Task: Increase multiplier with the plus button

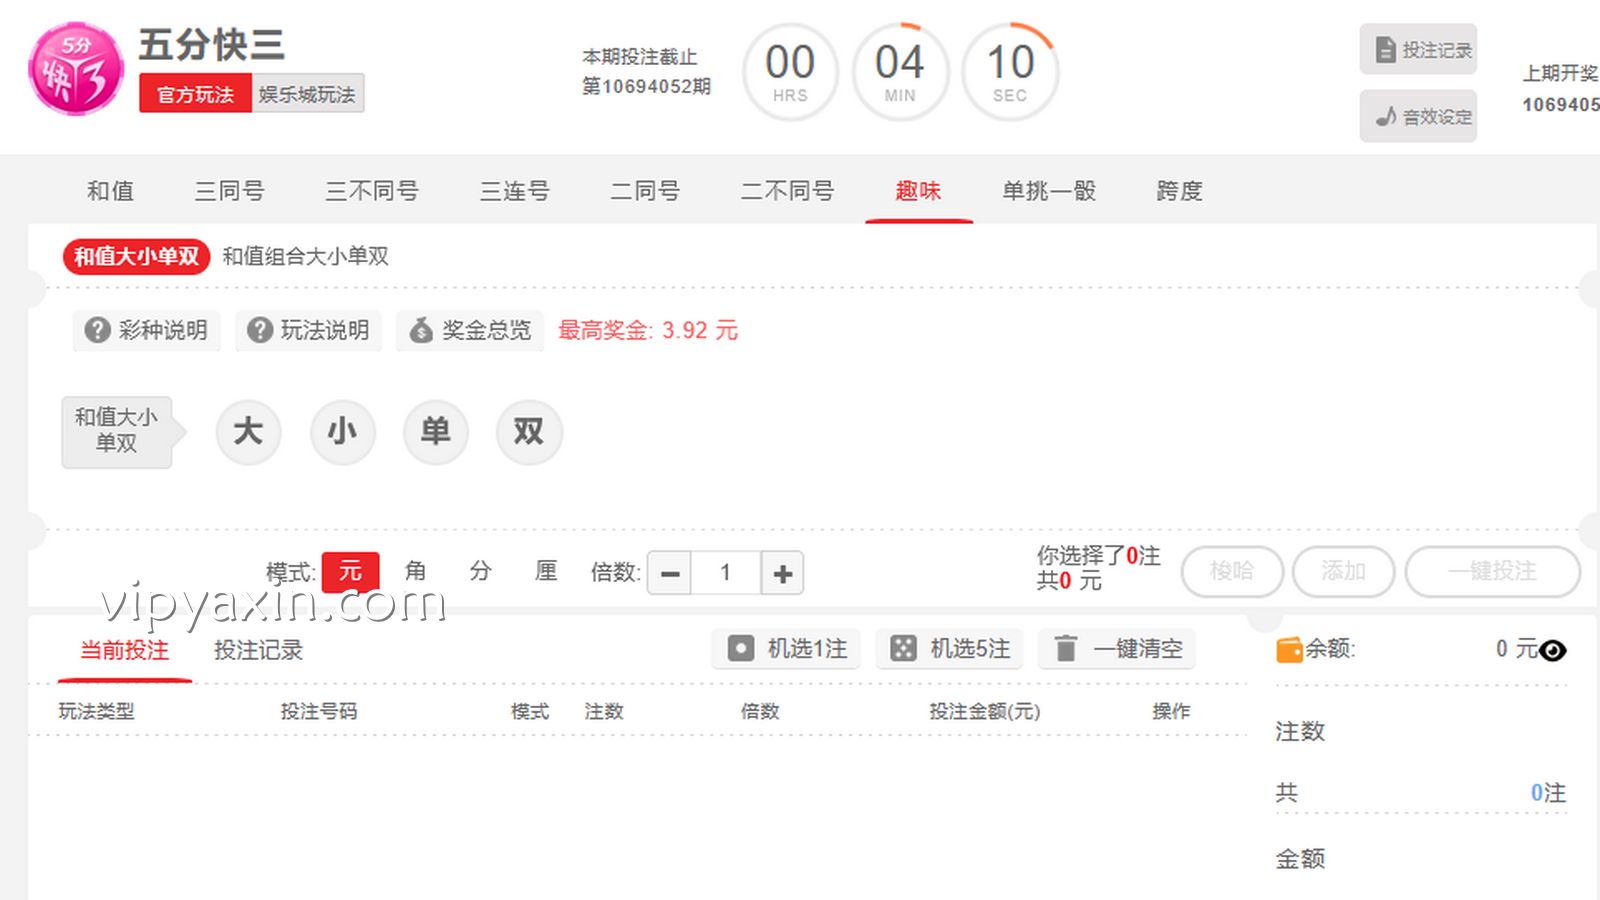Action: [783, 573]
